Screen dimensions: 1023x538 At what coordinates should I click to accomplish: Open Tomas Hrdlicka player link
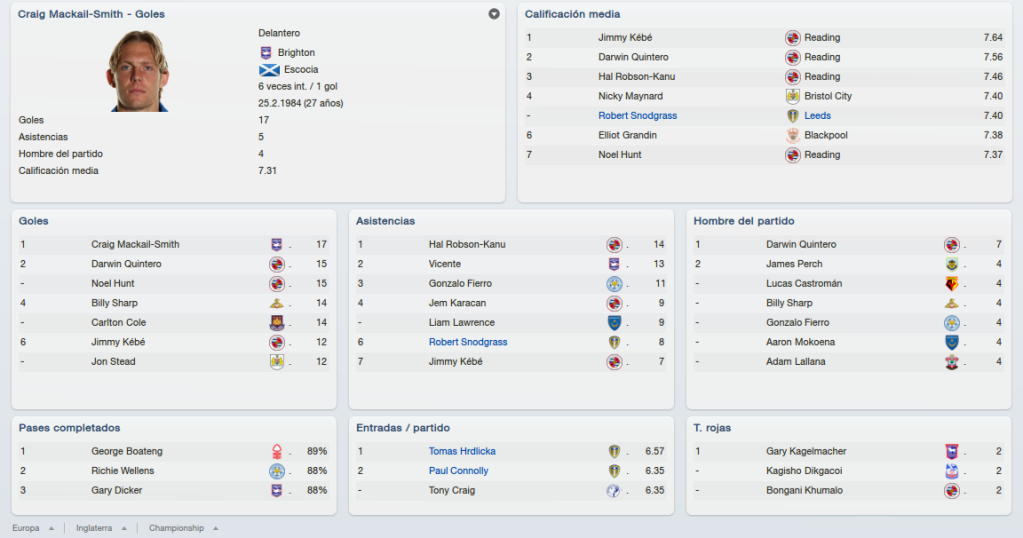462,451
